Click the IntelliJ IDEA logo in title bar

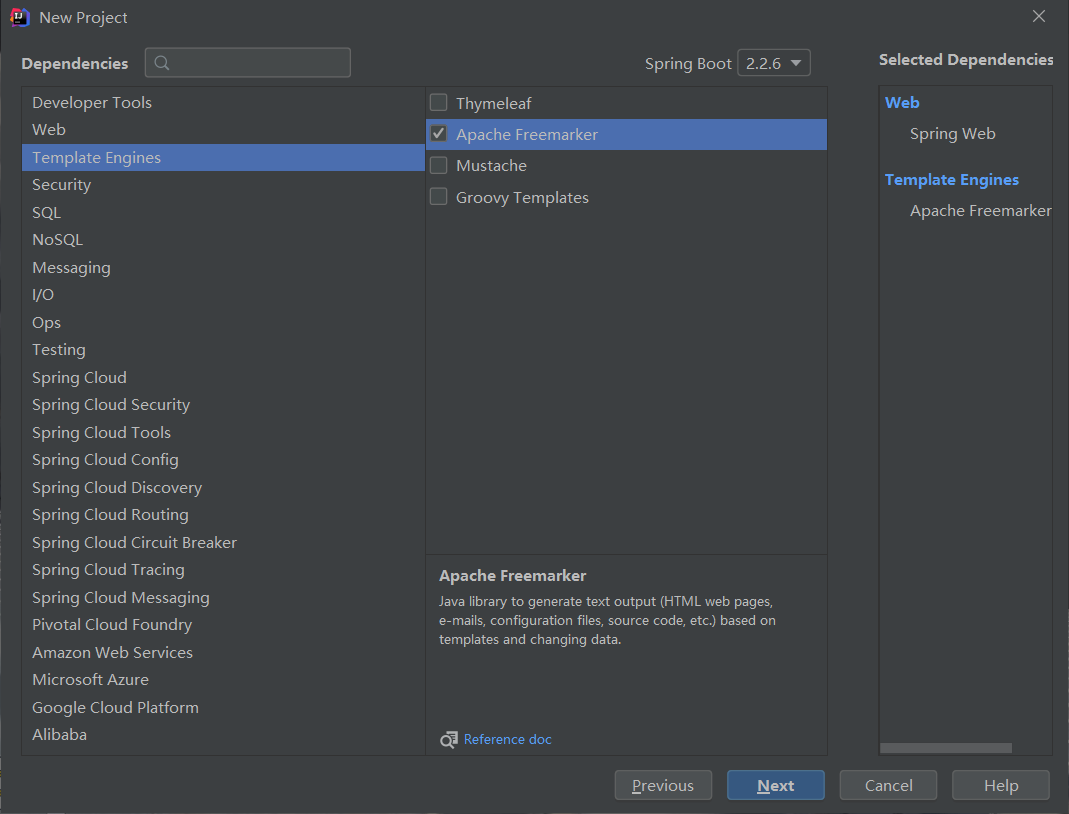19,17
